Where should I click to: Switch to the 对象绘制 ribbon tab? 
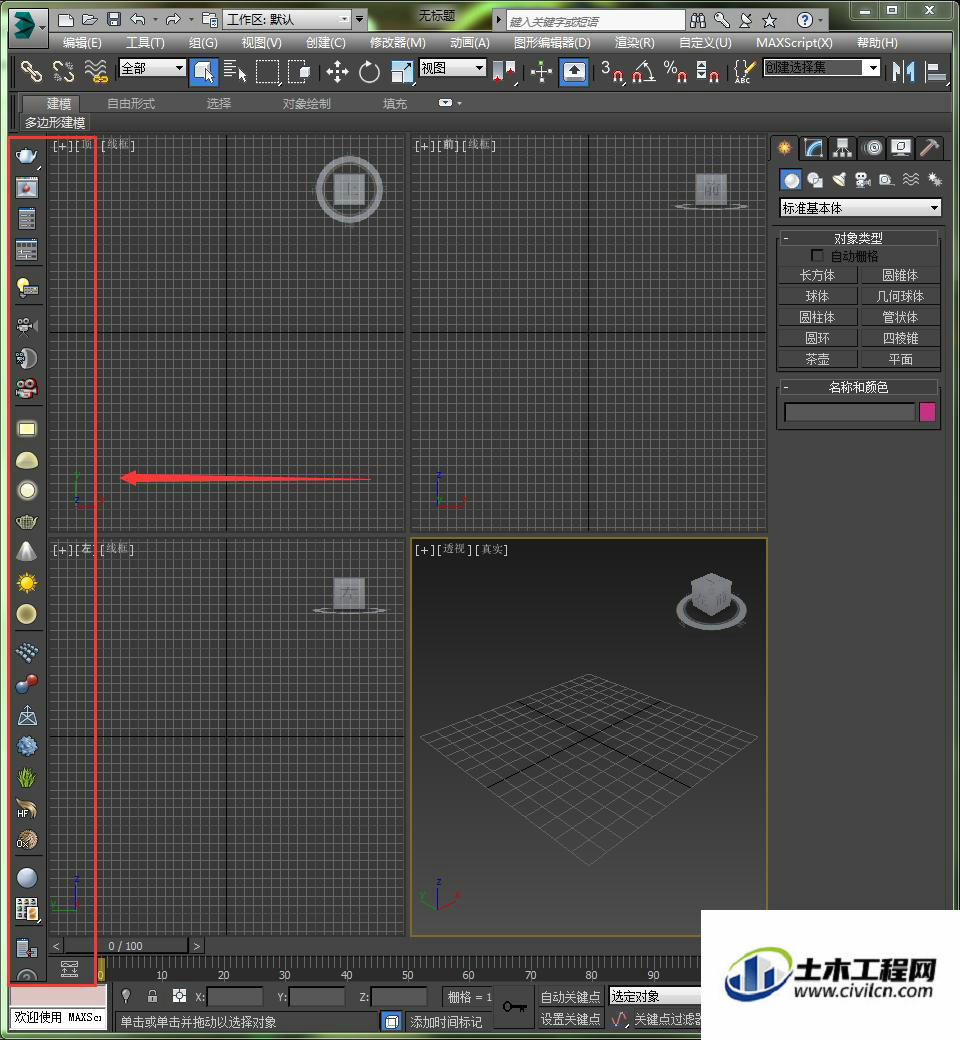tap(307, 104)
